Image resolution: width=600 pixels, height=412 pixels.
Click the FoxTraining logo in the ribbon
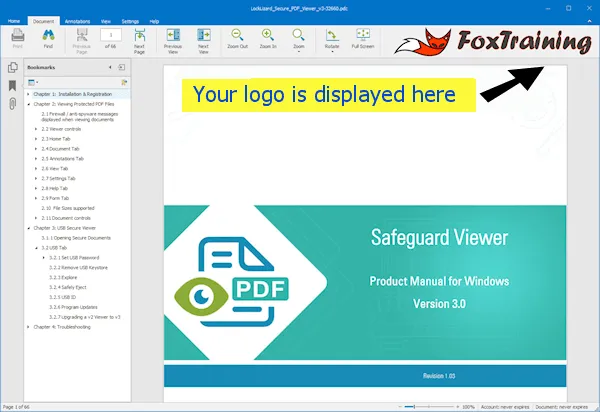tap(494, 41)
